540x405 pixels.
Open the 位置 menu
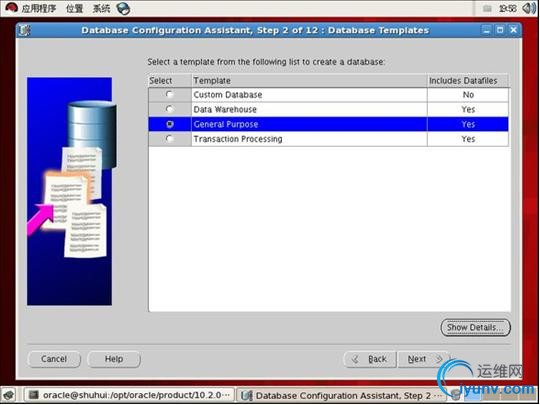(x=74, y=8)
